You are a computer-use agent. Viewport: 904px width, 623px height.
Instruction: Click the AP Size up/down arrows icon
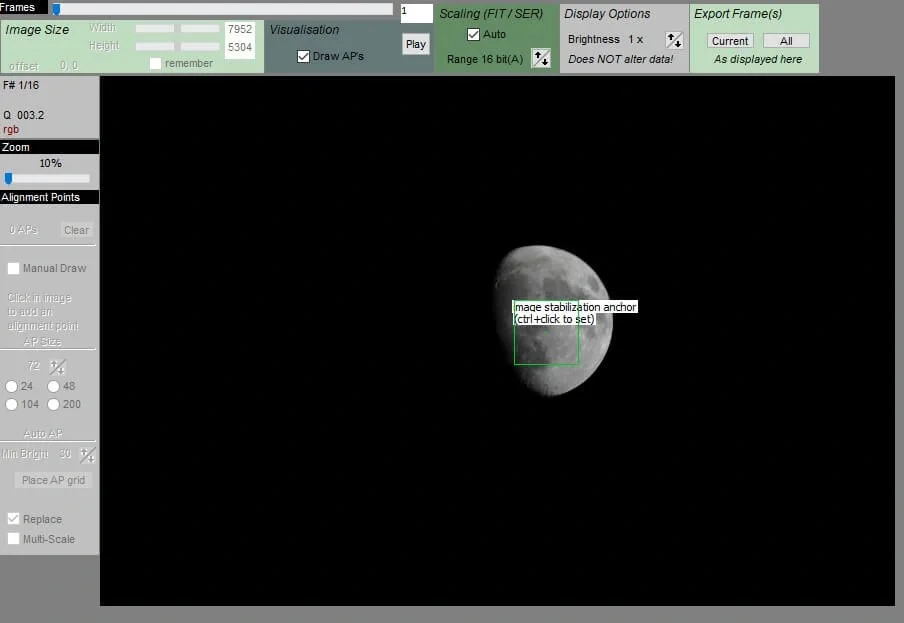58,367
